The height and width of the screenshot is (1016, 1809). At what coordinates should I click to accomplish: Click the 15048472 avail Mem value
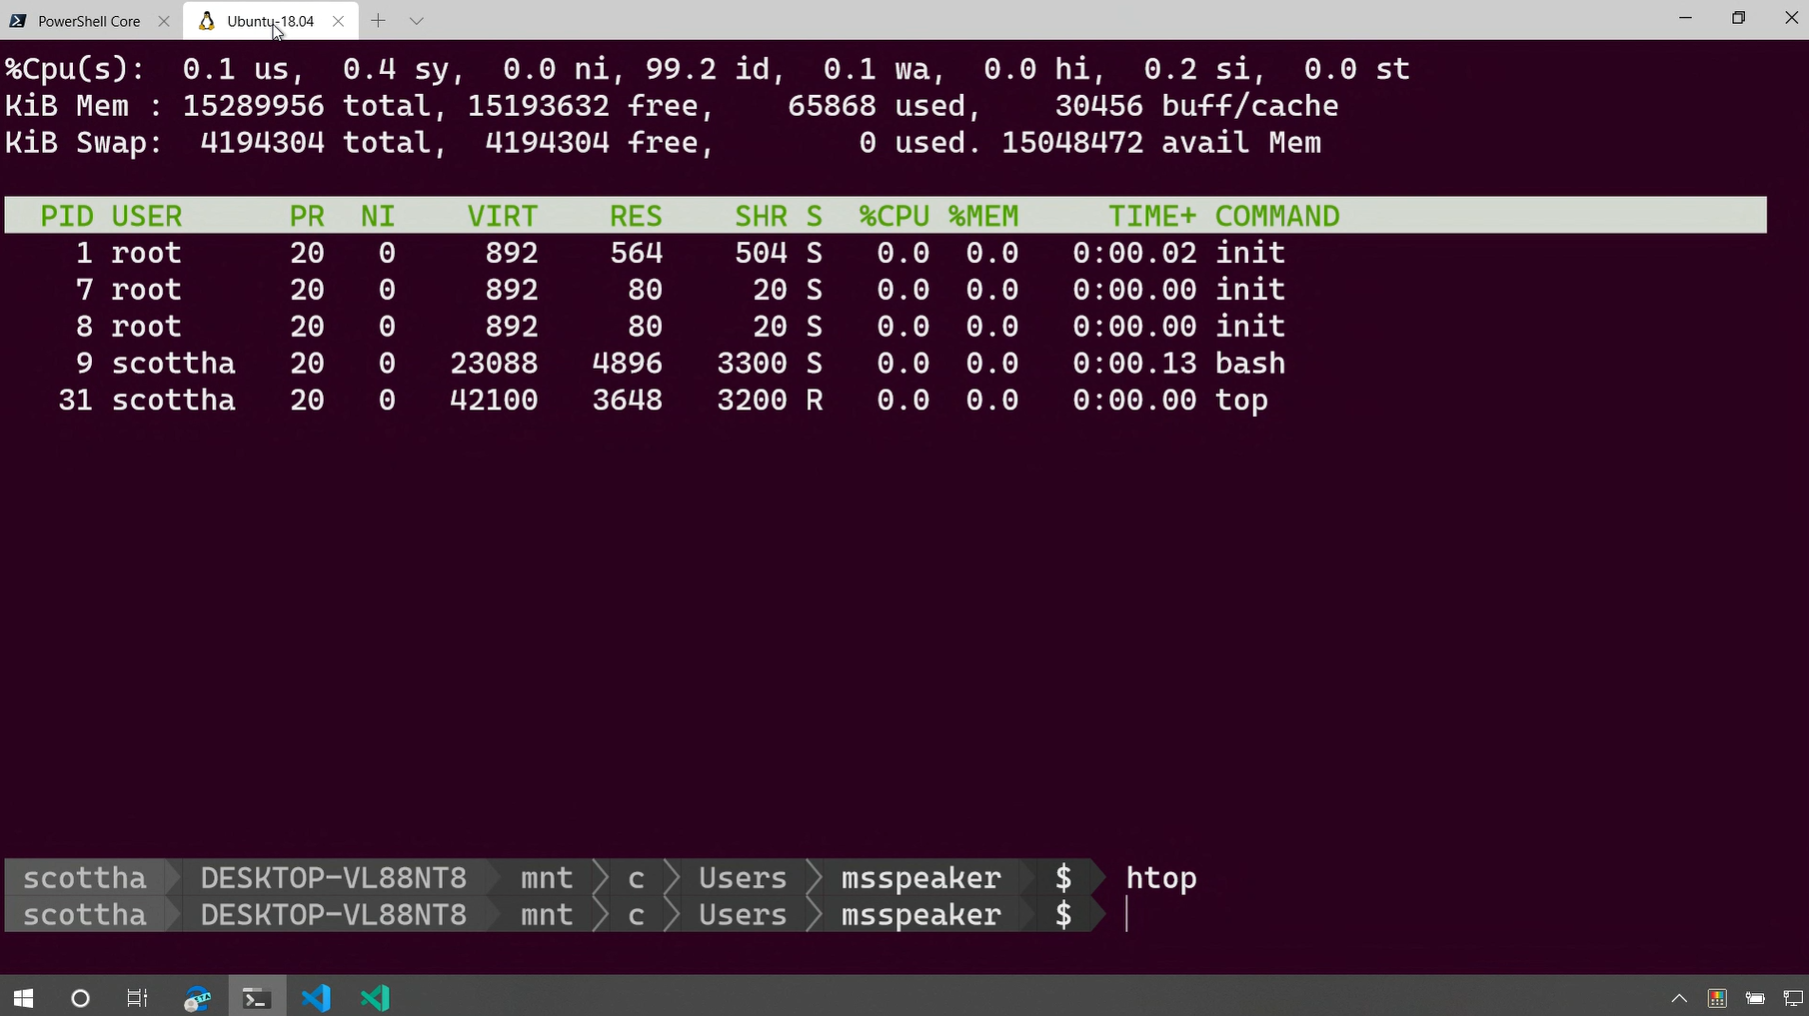(x=1072, y=143)
